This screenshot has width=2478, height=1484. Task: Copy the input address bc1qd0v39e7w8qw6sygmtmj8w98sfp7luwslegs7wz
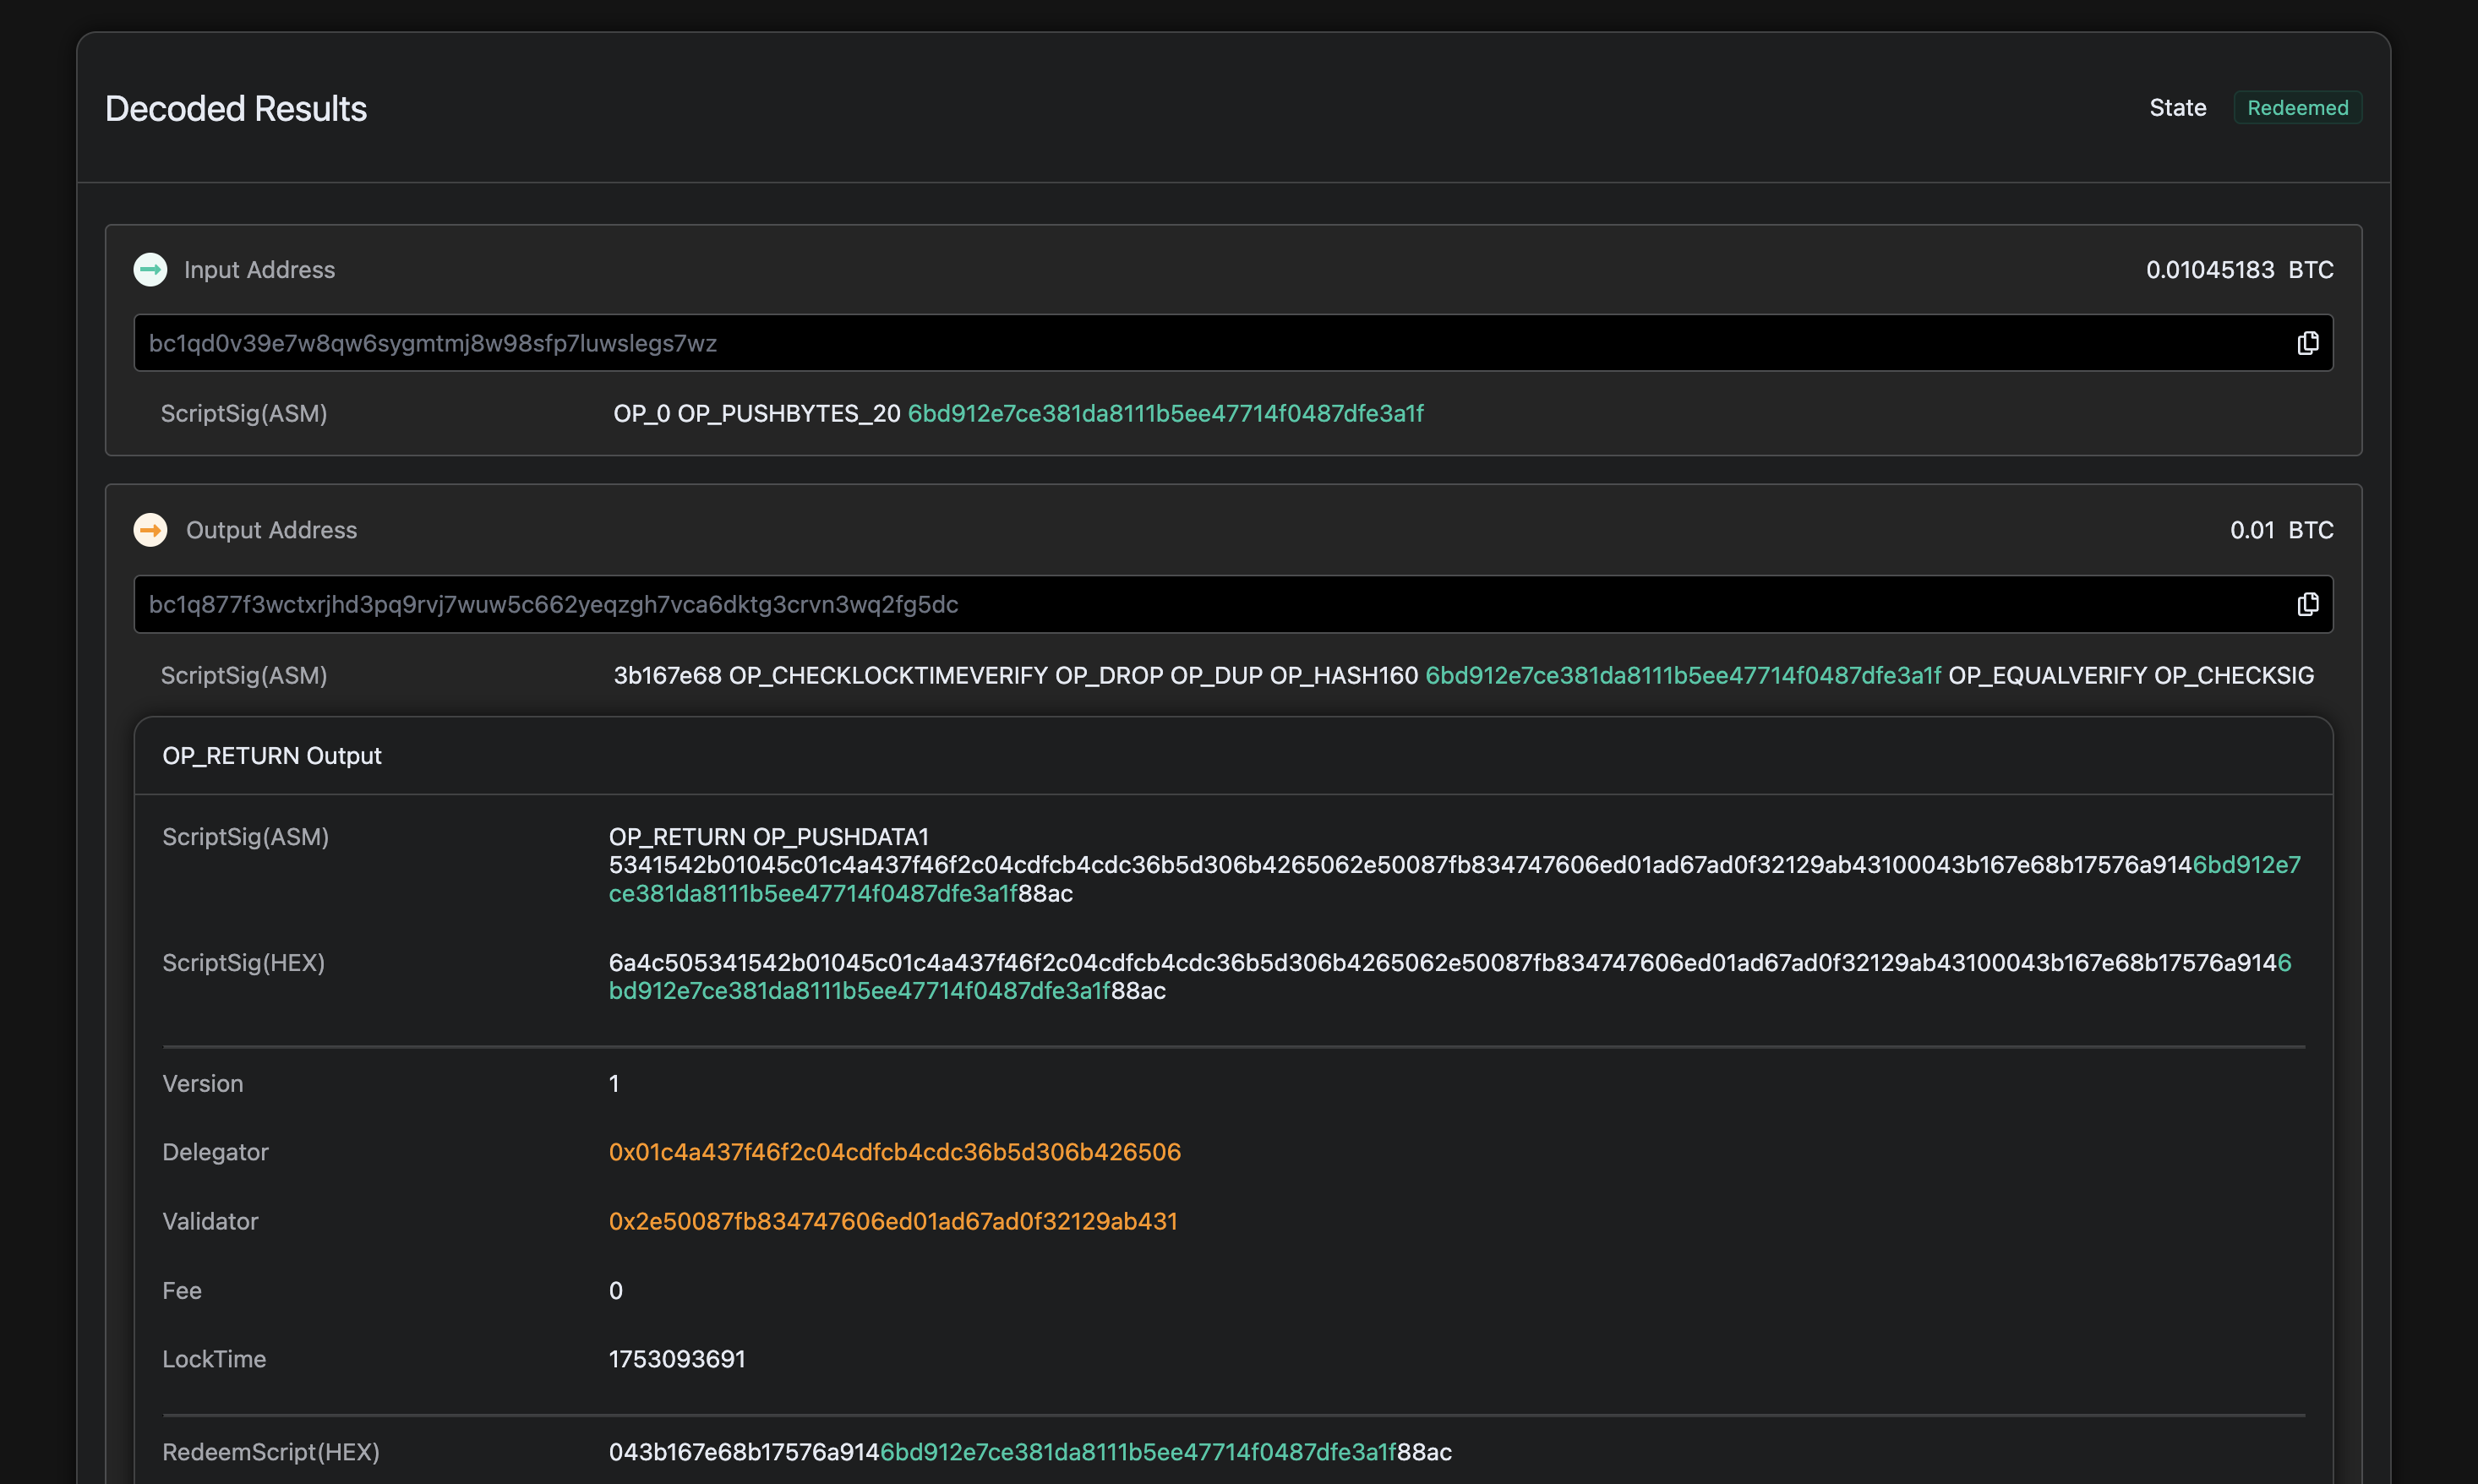click(2307, 343)
